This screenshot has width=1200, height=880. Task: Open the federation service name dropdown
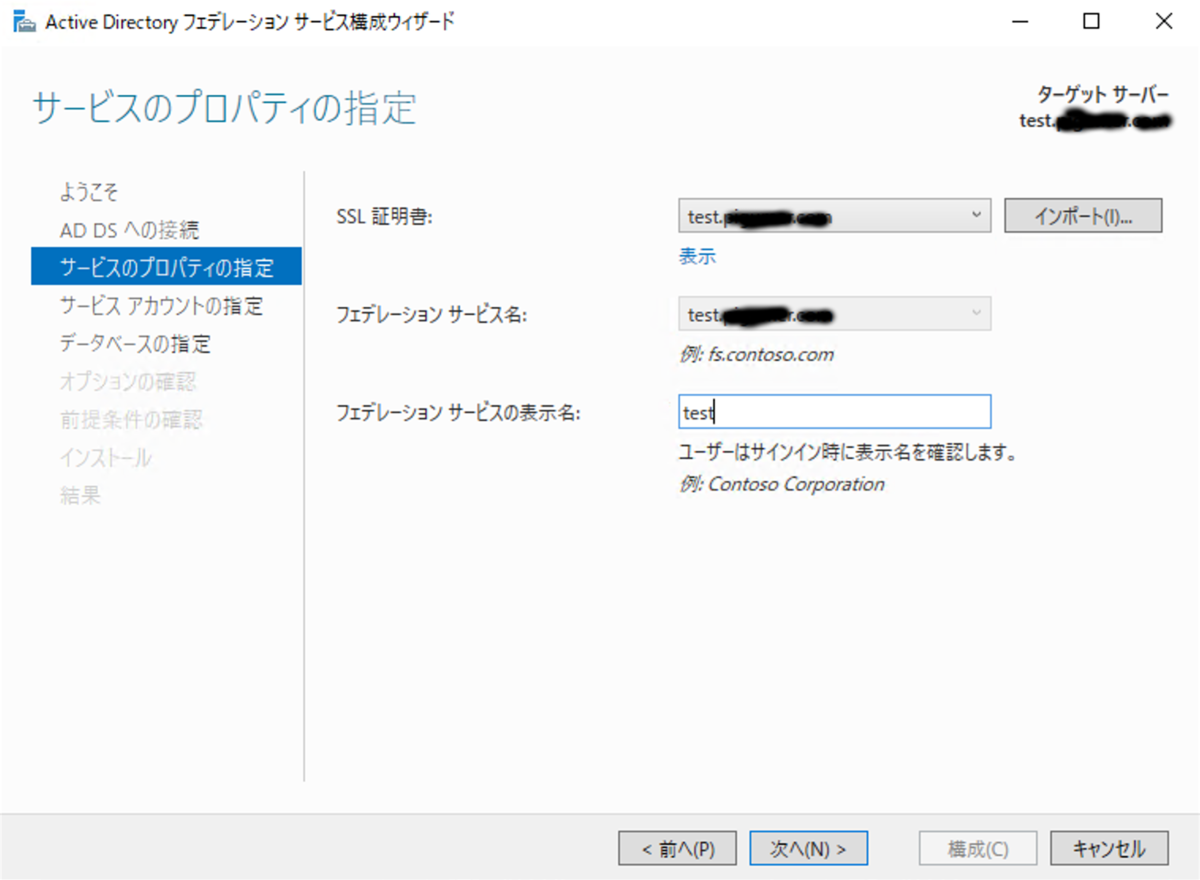(x=976, y=314)
